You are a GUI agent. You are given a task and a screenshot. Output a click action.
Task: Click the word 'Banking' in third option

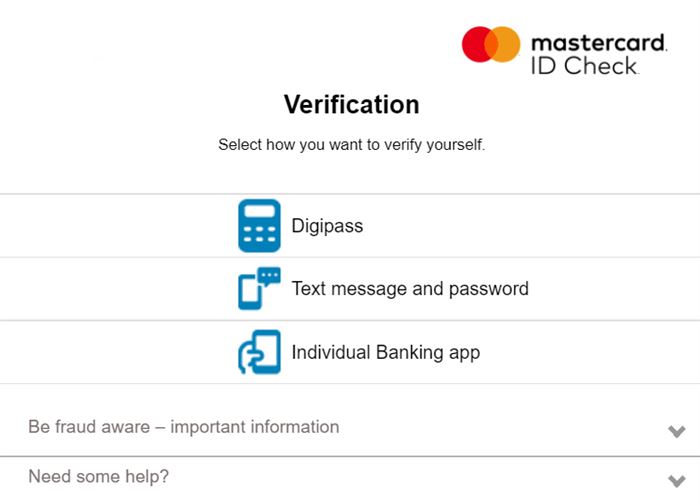pos(410,353)
